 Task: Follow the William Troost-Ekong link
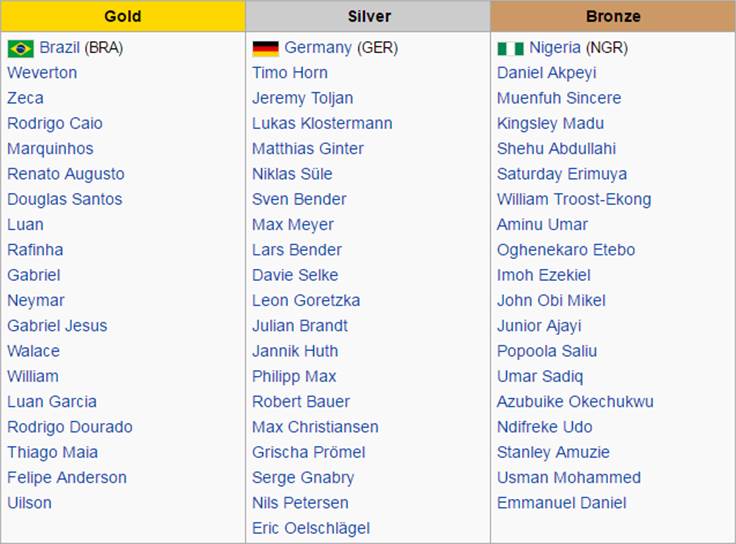tap(574, 199)
